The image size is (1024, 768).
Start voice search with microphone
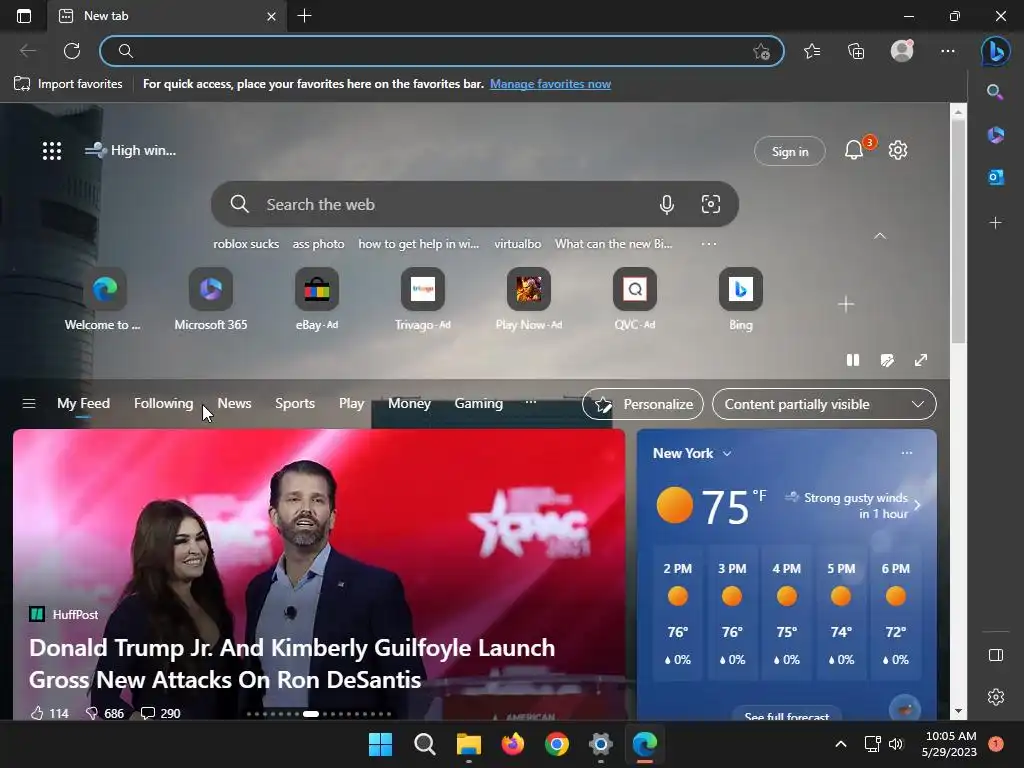666,204
